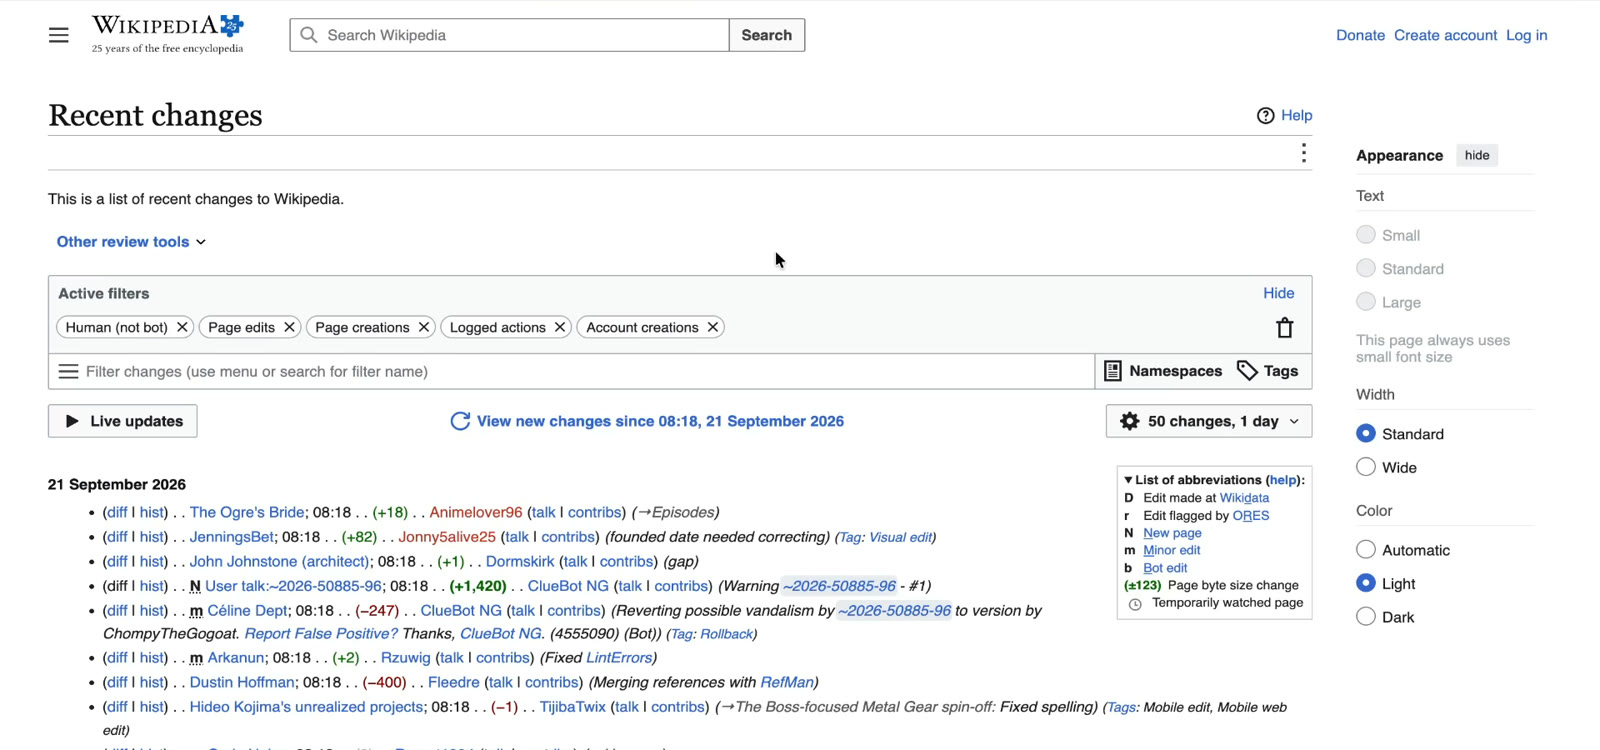Focus the Search Wikipedia field
The image size is (1600, 750).
[509, 35]
